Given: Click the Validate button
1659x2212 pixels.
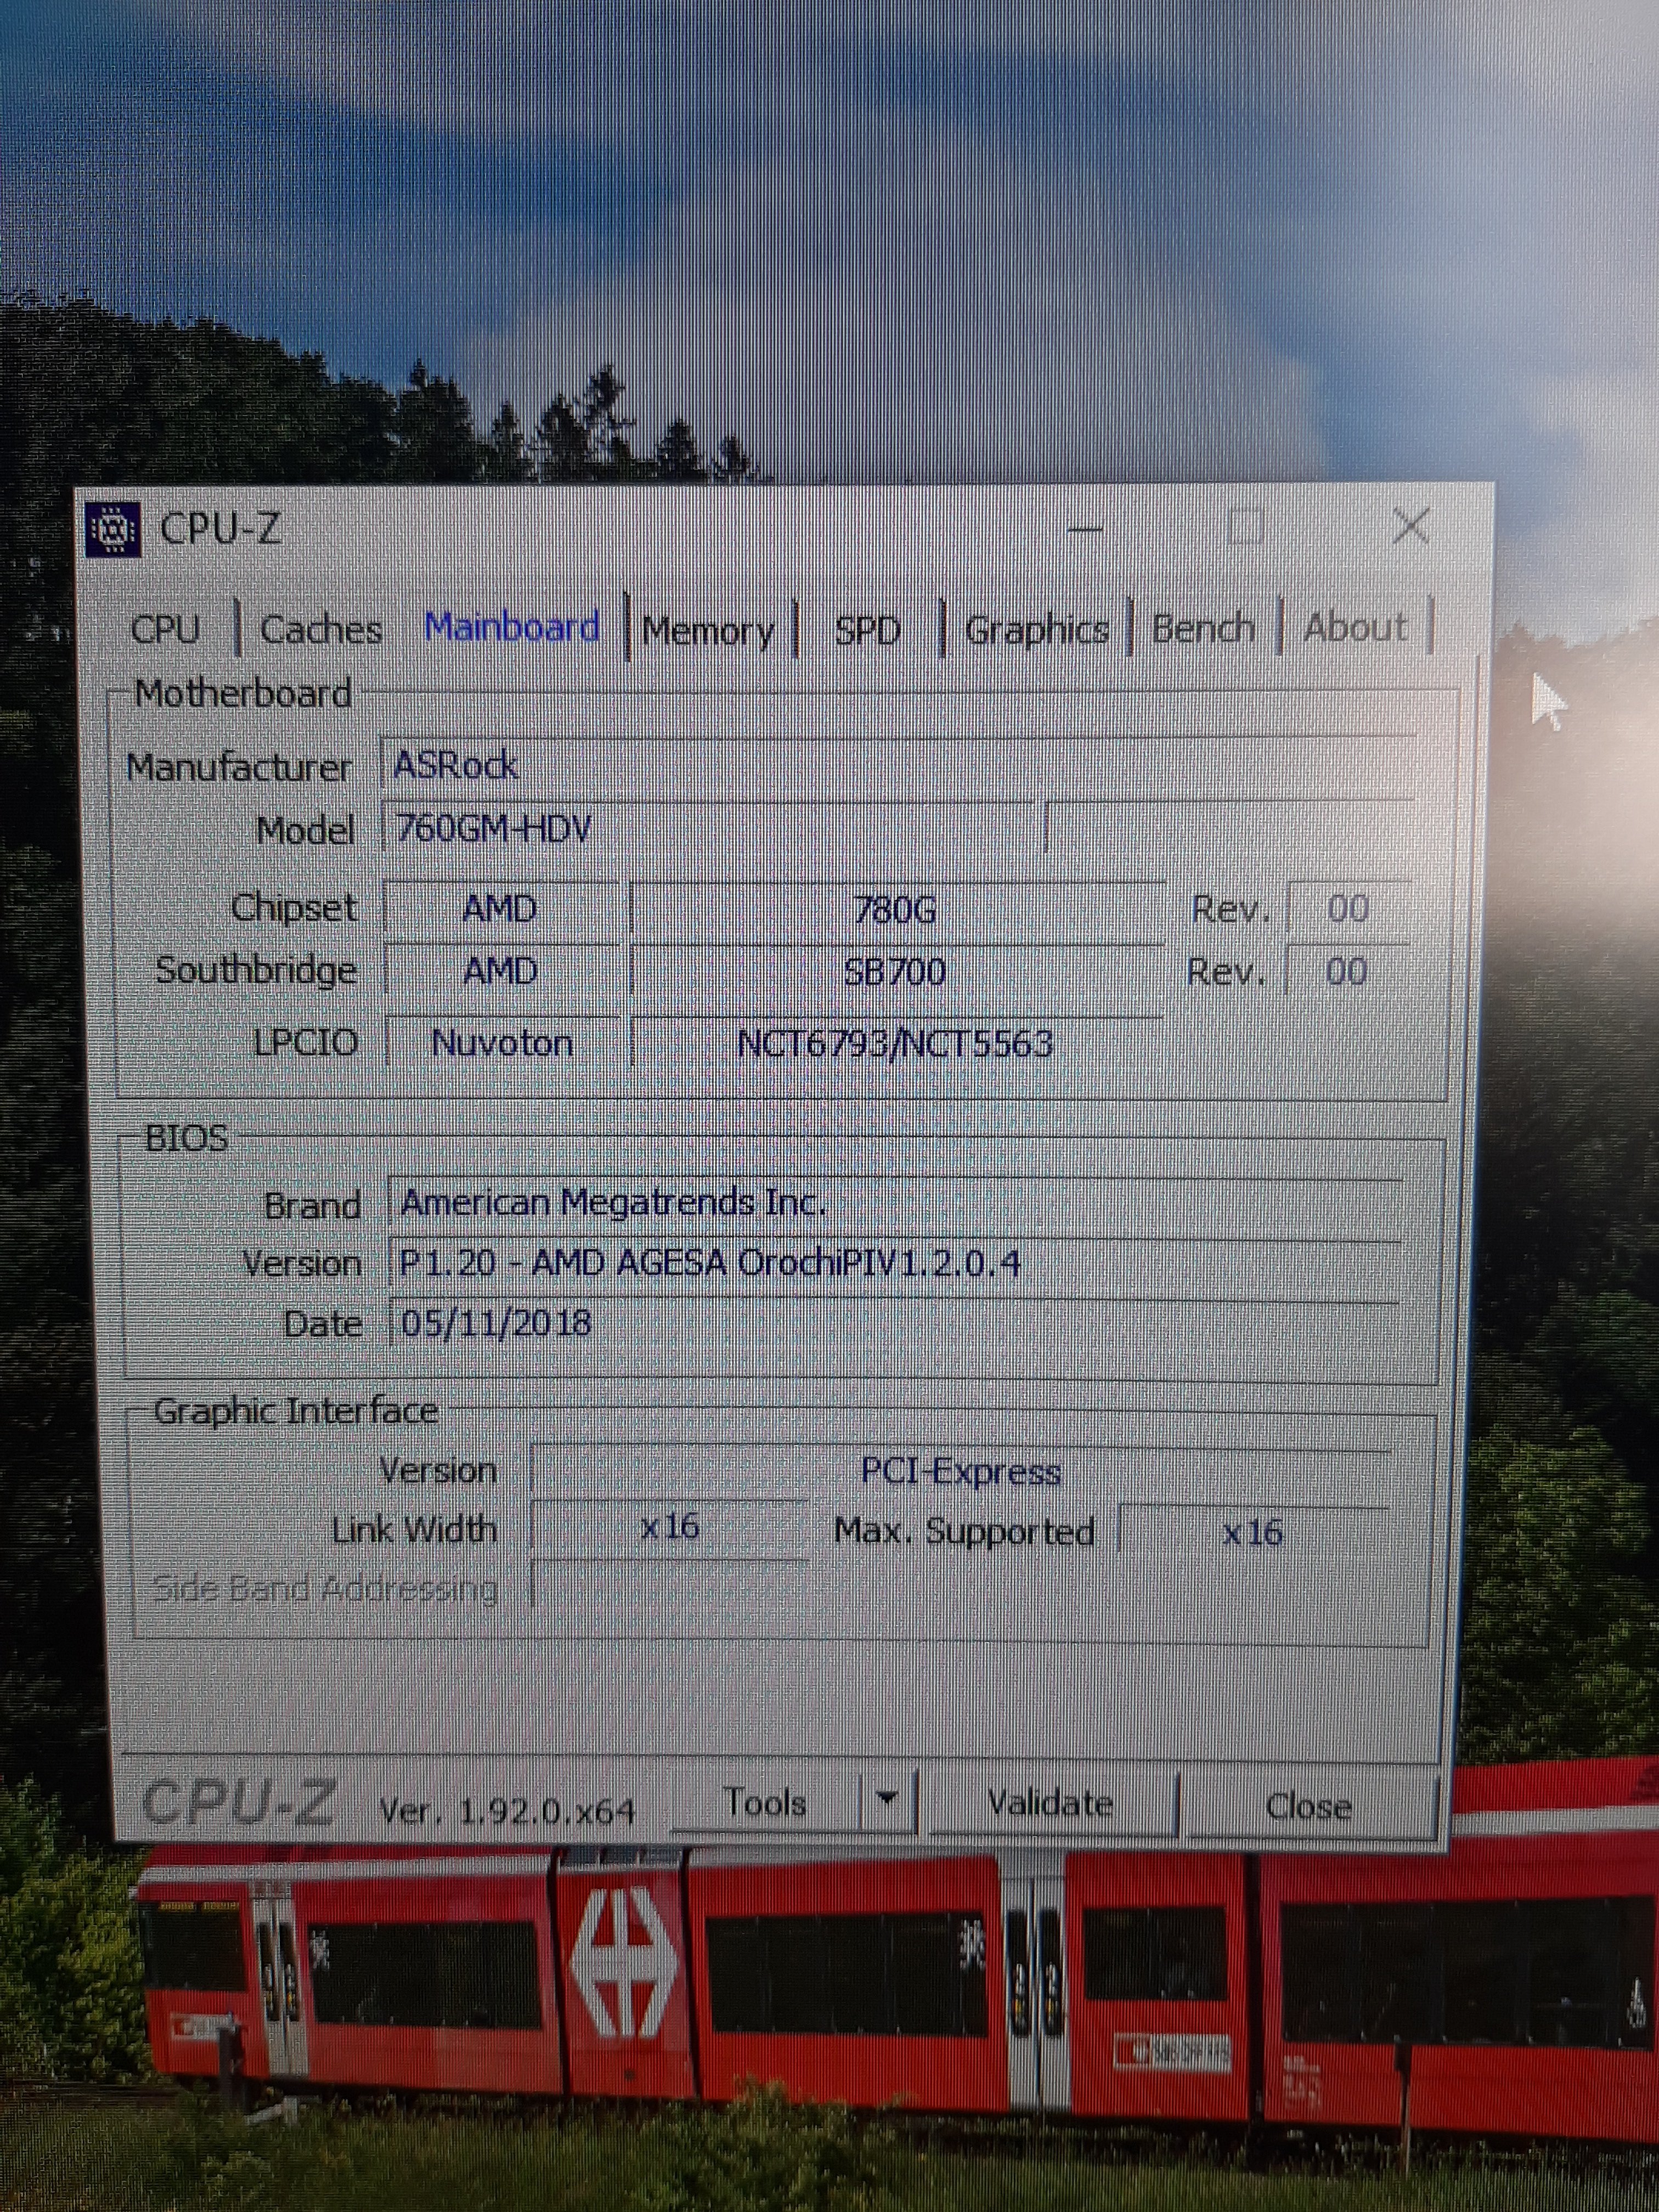Looking at the screenshot, I should click(x=1050, y=1802).
